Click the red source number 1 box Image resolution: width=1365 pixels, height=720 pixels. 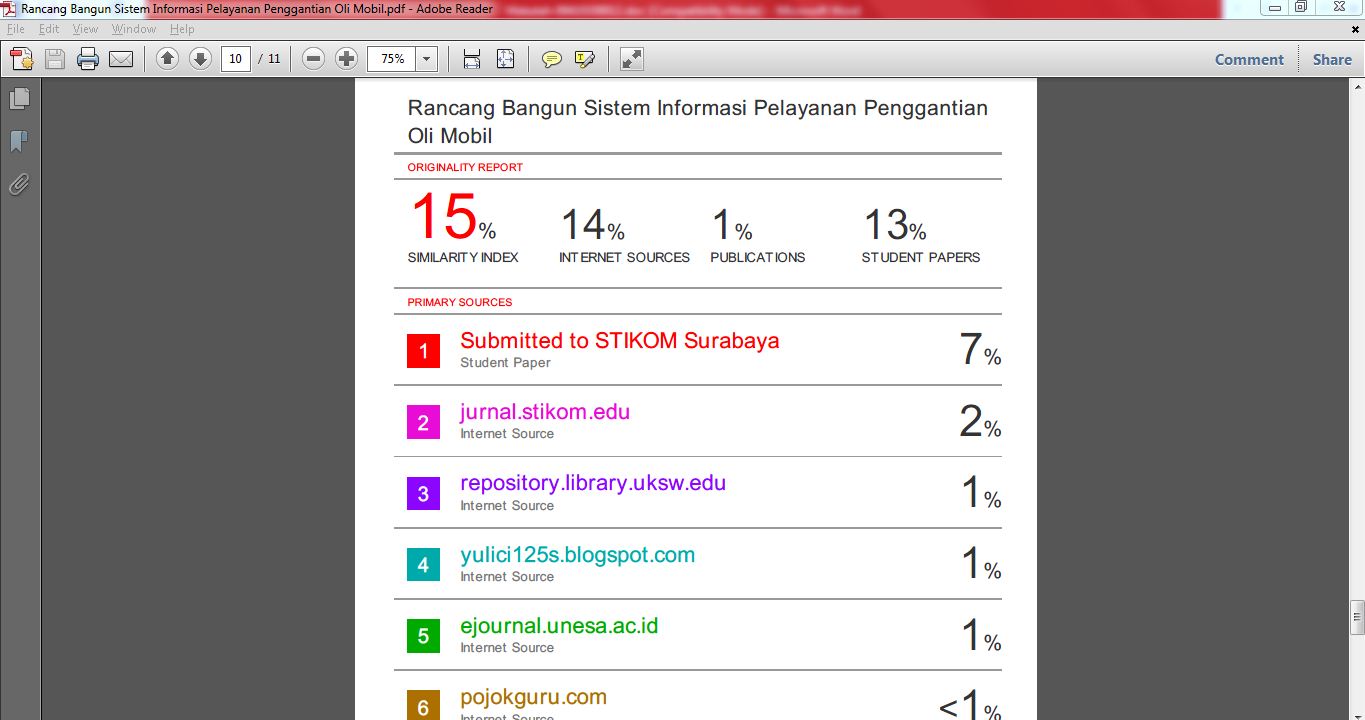[x=423, y=351]
